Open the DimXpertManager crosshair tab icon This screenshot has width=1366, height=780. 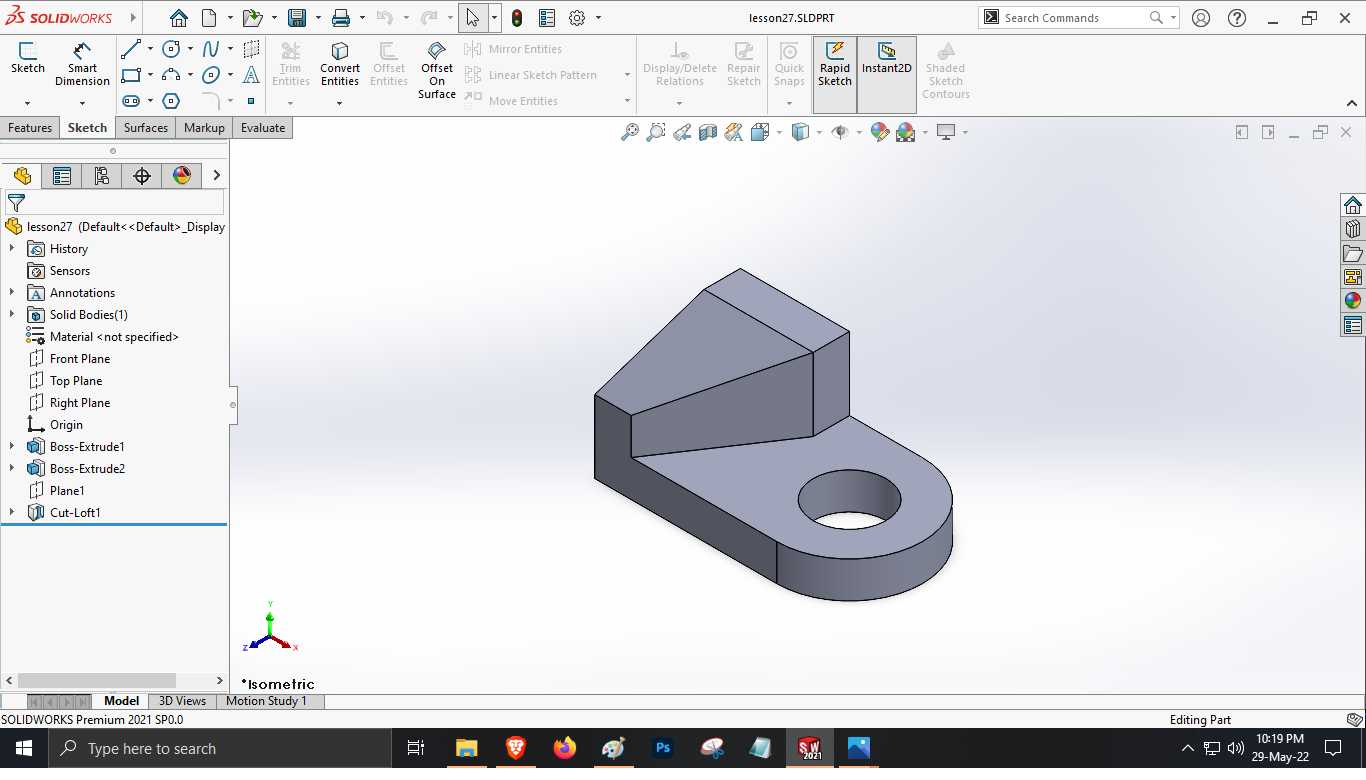point(142,176)
